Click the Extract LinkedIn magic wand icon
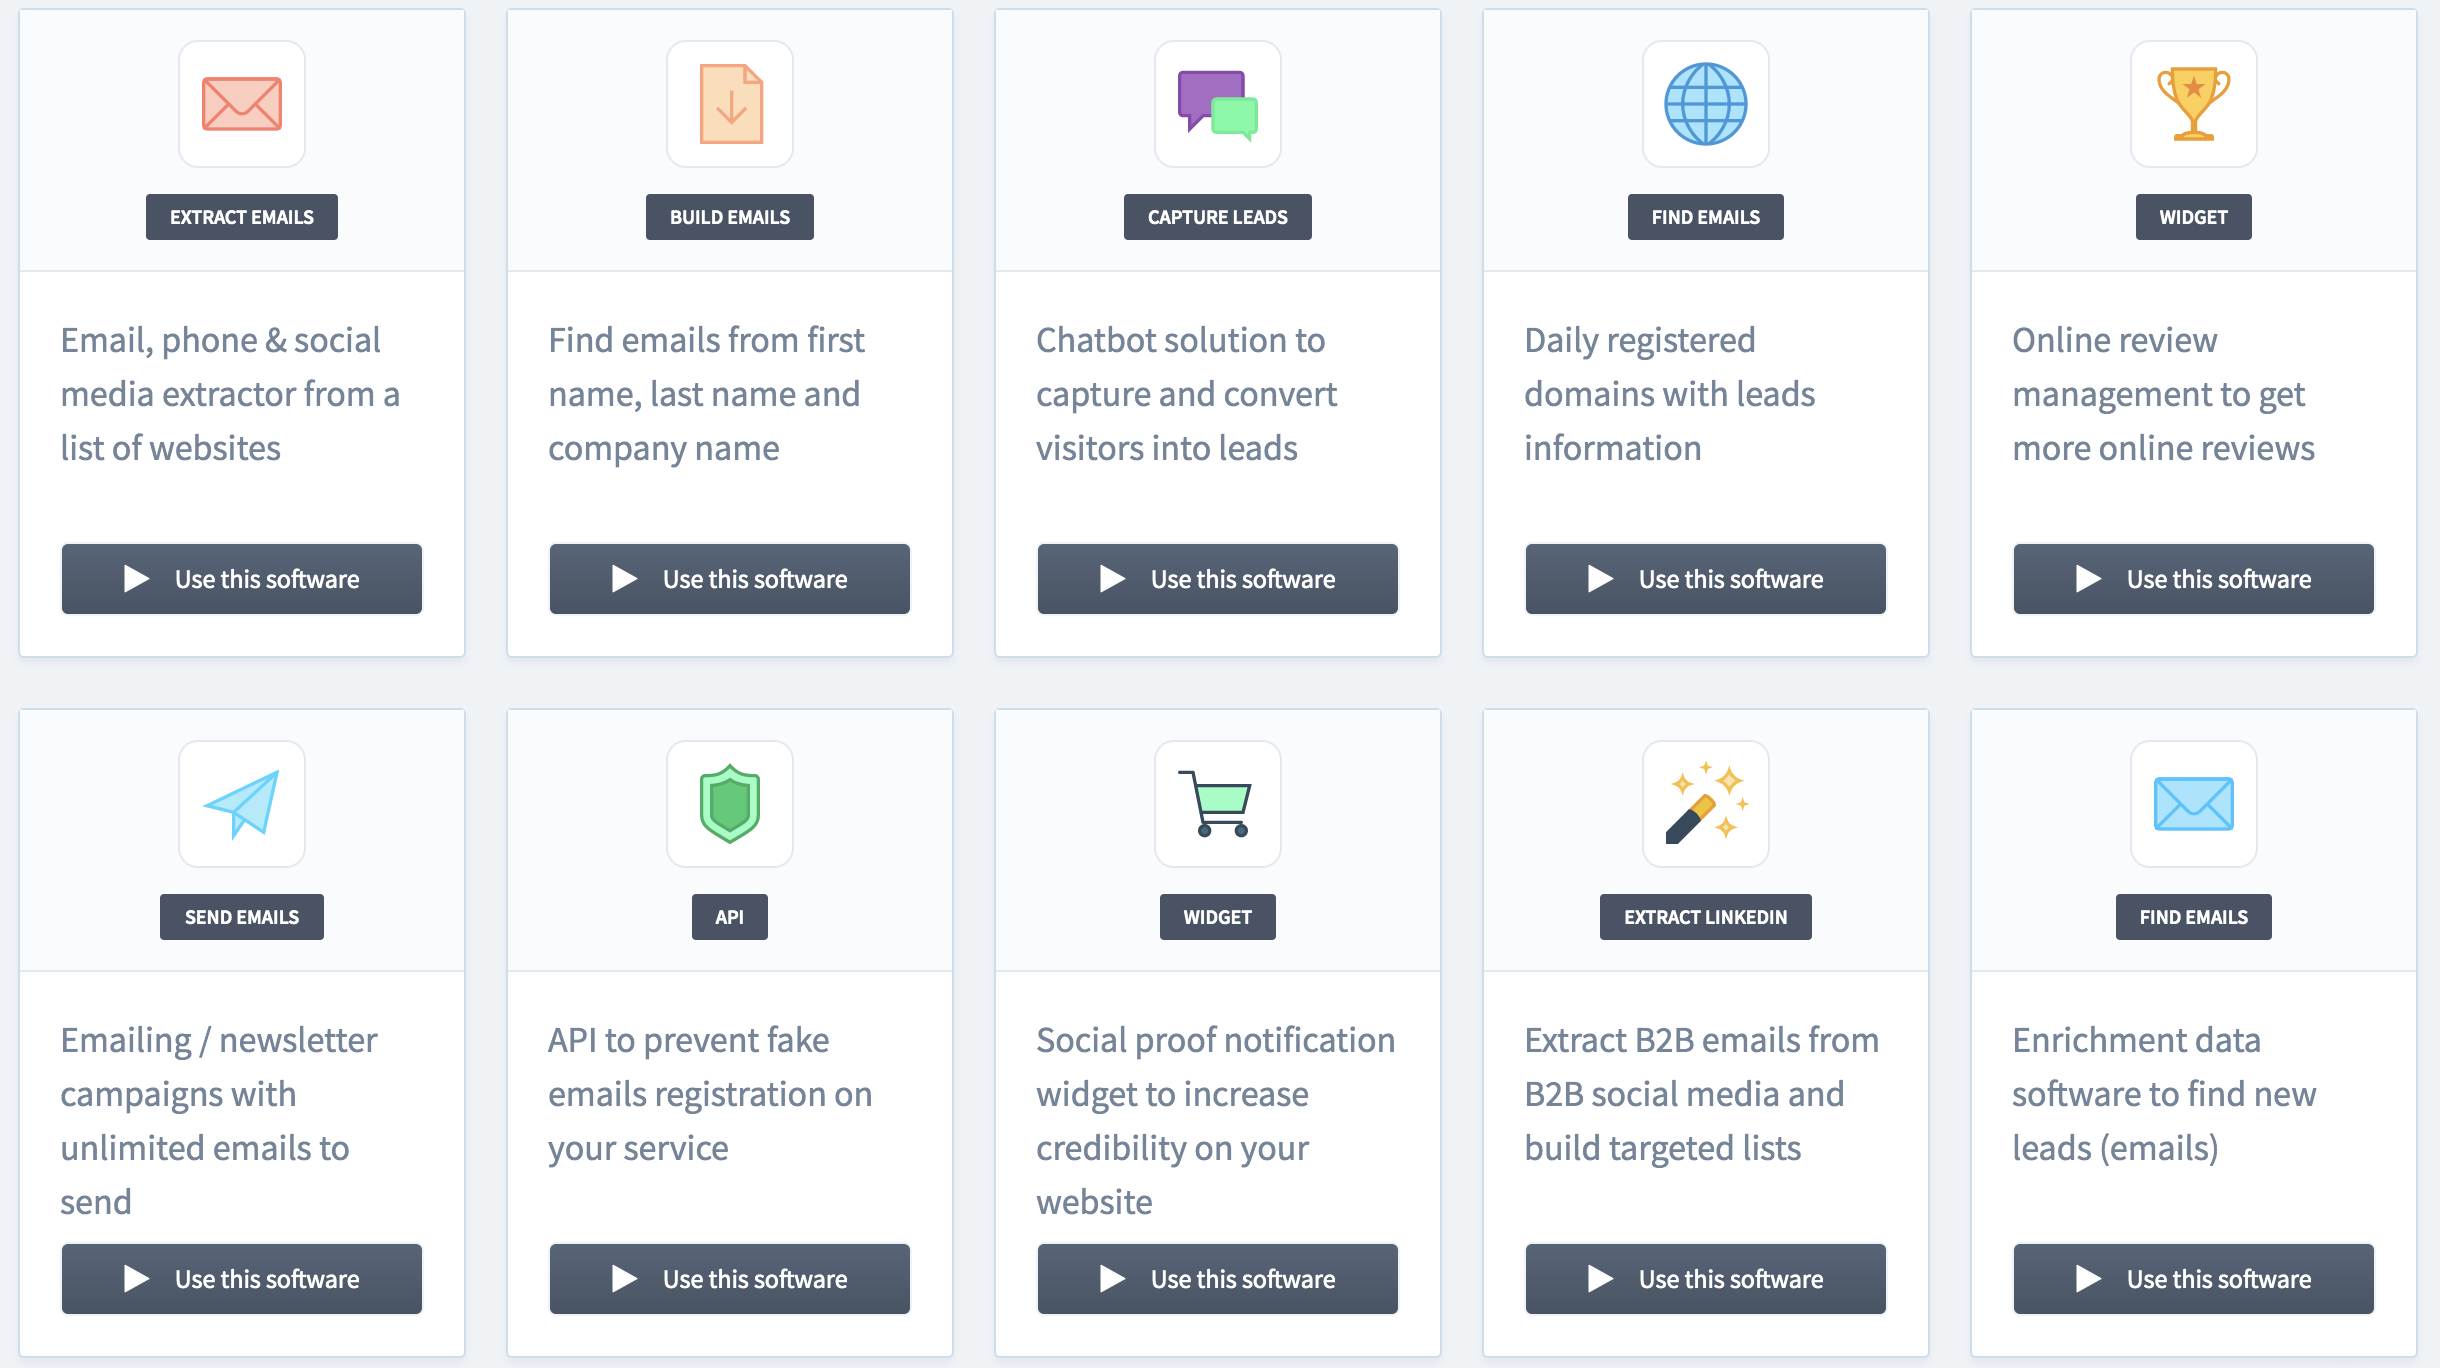 point(1706,801)
